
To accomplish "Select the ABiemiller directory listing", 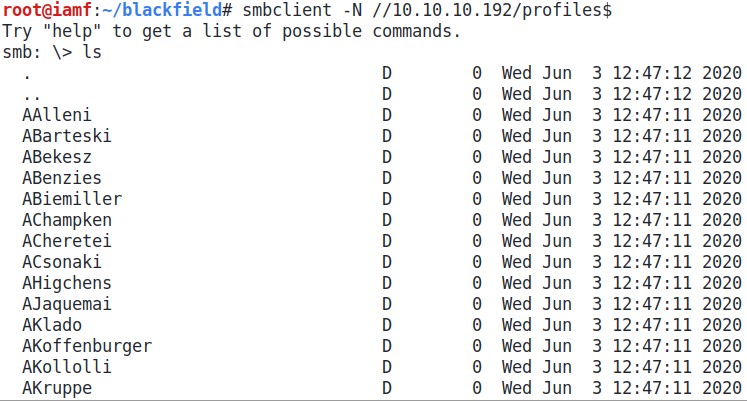I will click(x=71, y=199).
